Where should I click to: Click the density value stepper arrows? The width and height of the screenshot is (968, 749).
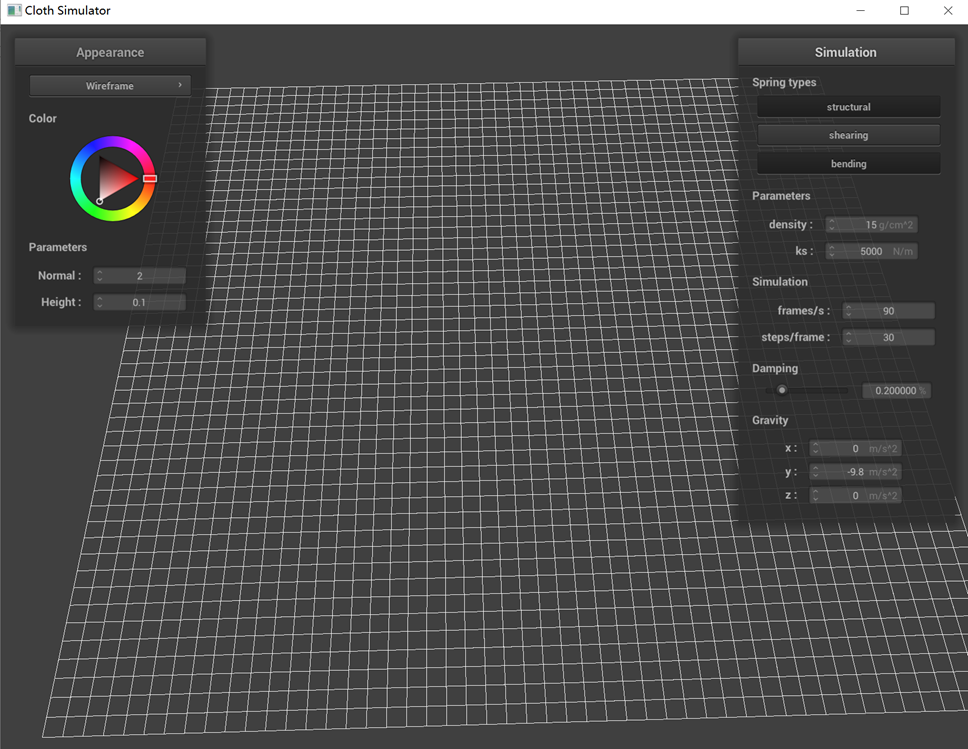click(x=832, y=225)
